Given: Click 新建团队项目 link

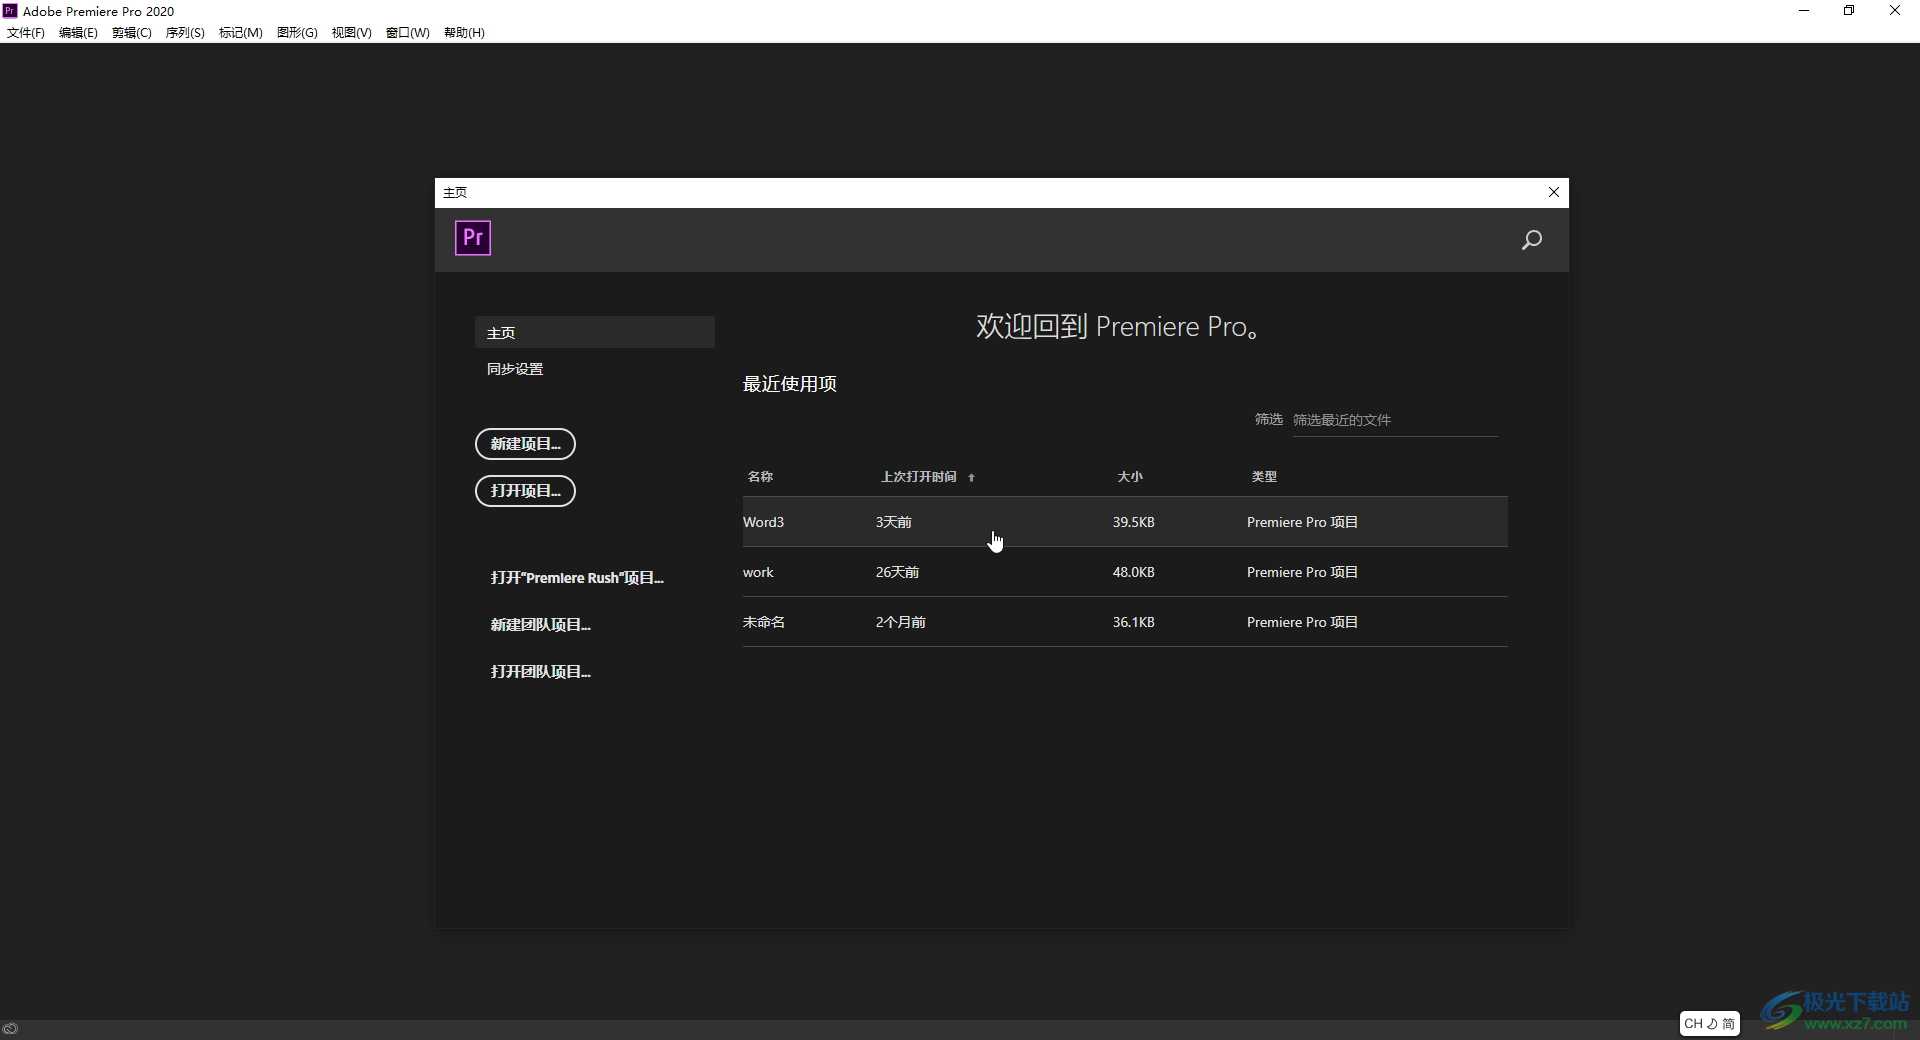Looking at the screenshot, I should tap(540, 625).
